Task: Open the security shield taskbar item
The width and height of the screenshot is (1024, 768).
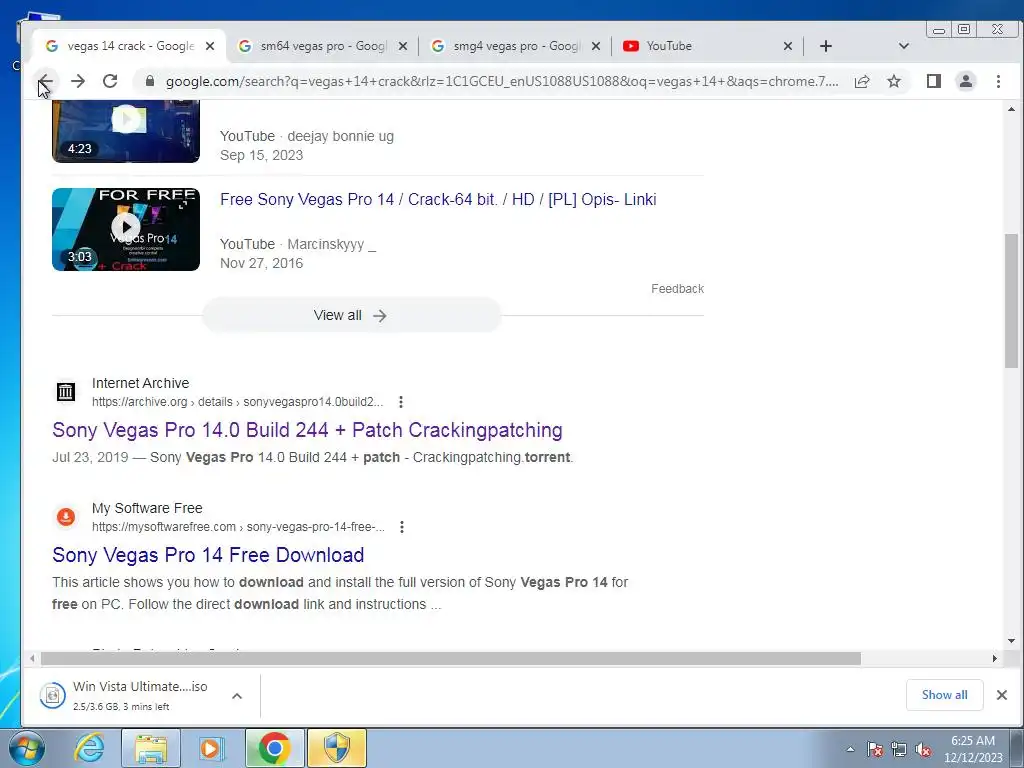Action: click(x=337, y=748)
